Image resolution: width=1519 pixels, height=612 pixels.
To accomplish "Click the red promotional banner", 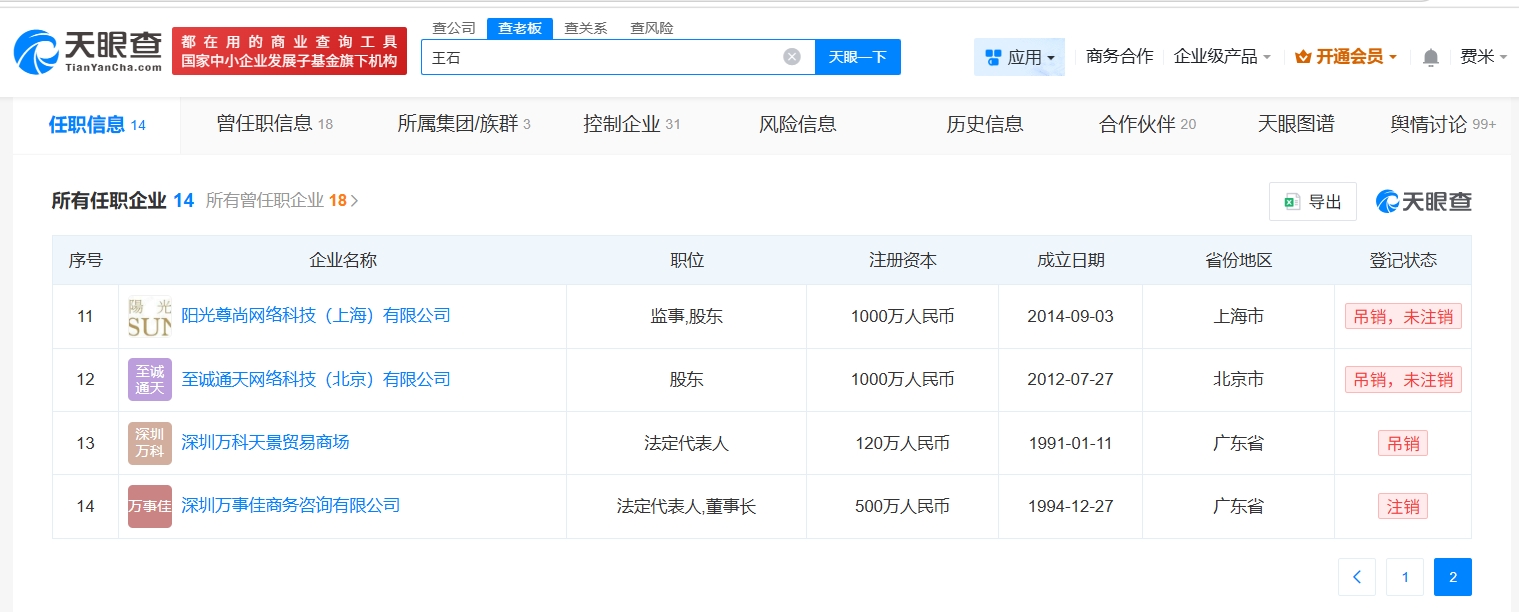I will 290,51.
